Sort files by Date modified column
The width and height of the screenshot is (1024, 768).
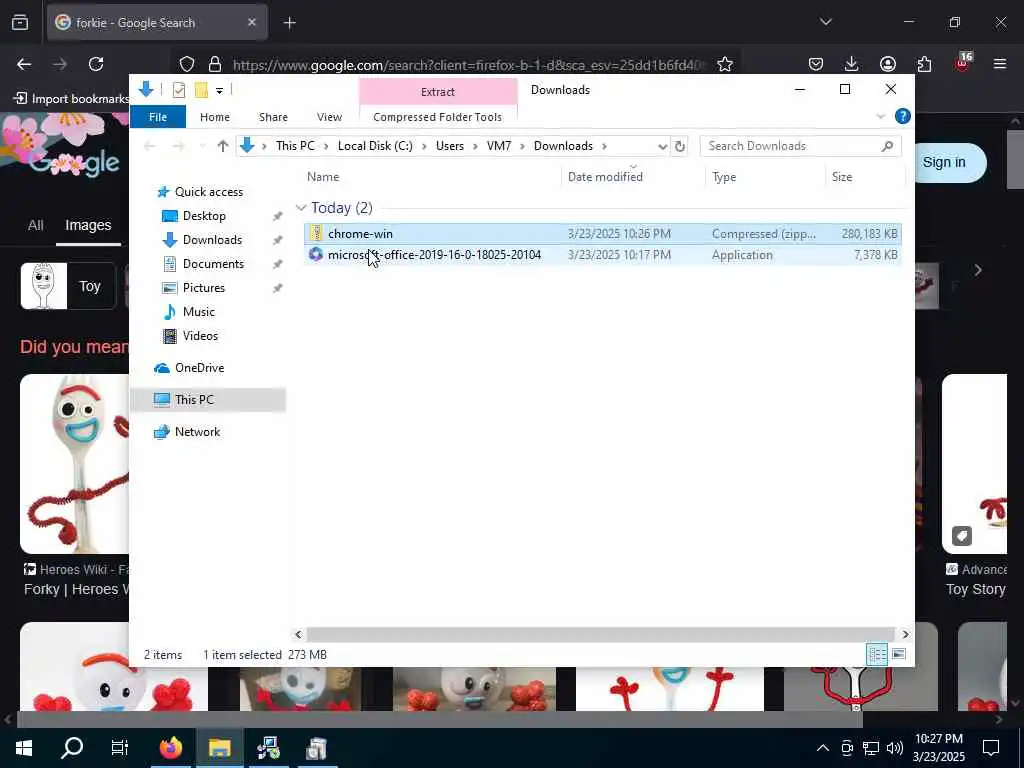605,177
